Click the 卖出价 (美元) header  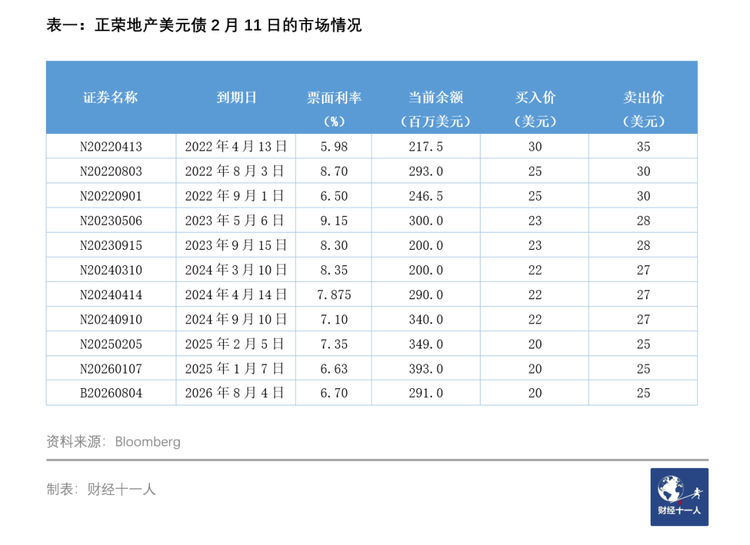[x=643, y=109]
